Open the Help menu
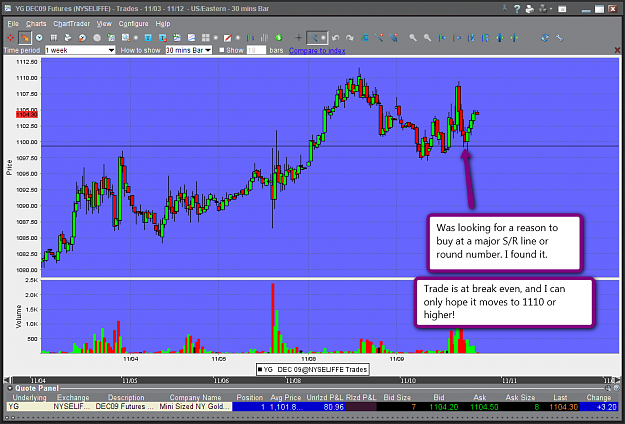 pyautogui.click(x=163, y=24)
